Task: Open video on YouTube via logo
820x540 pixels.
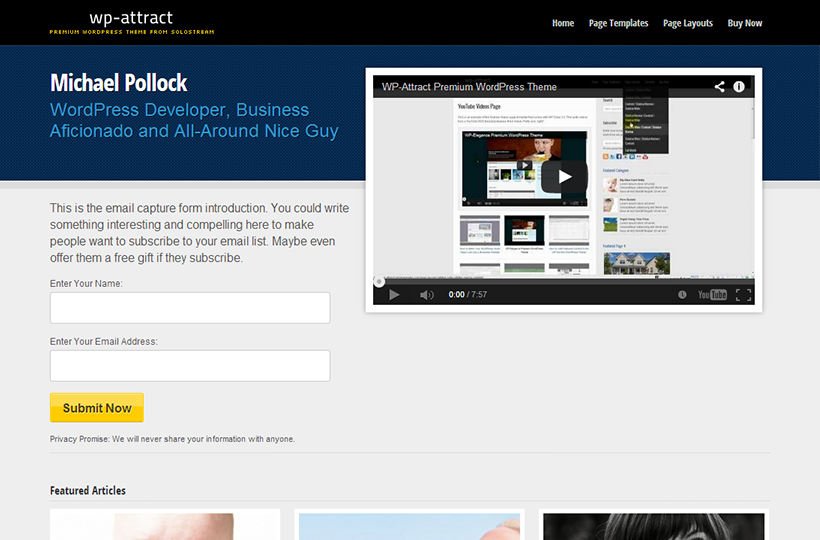Action: pyautogui.click(x=712, y=295)
